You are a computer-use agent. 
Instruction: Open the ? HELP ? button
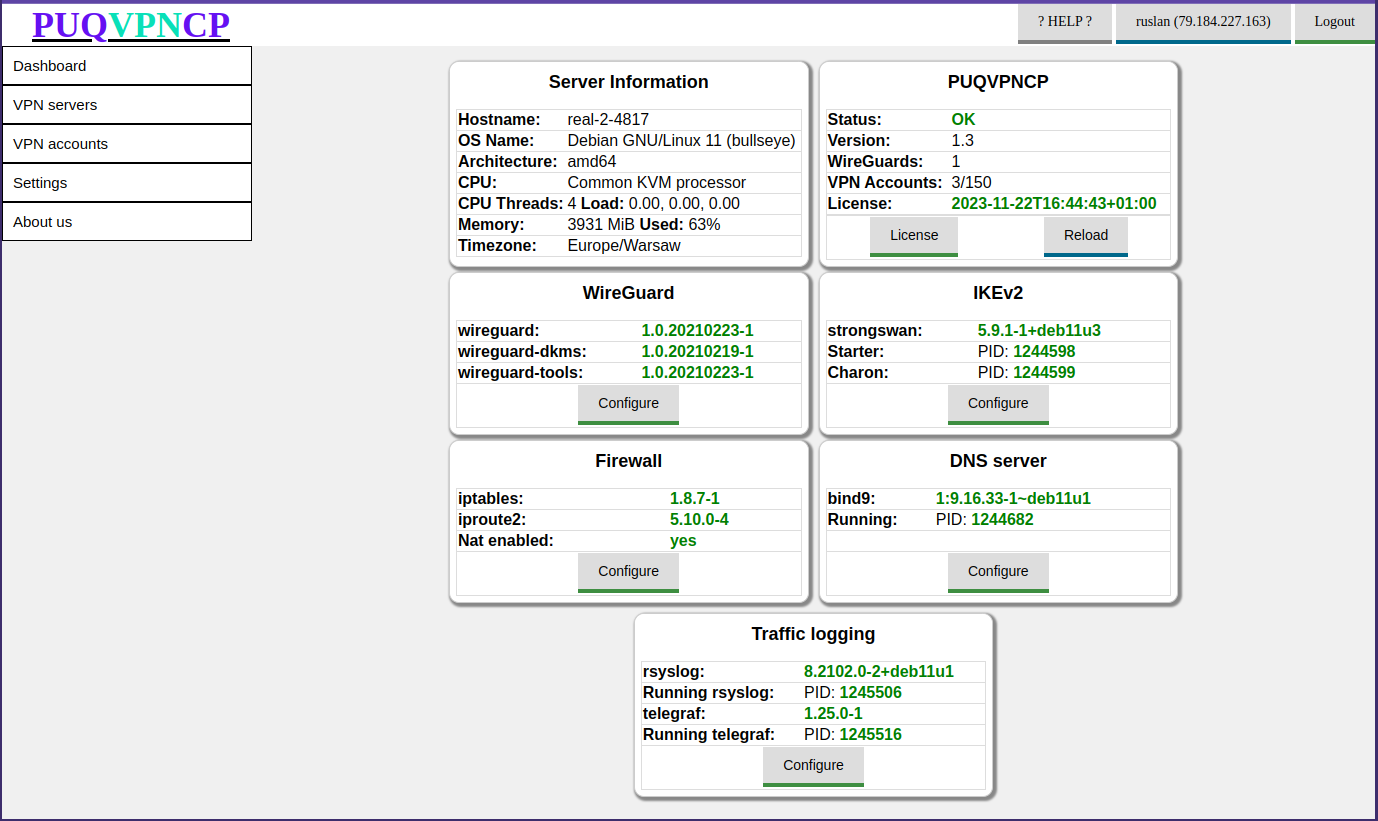1064,22
